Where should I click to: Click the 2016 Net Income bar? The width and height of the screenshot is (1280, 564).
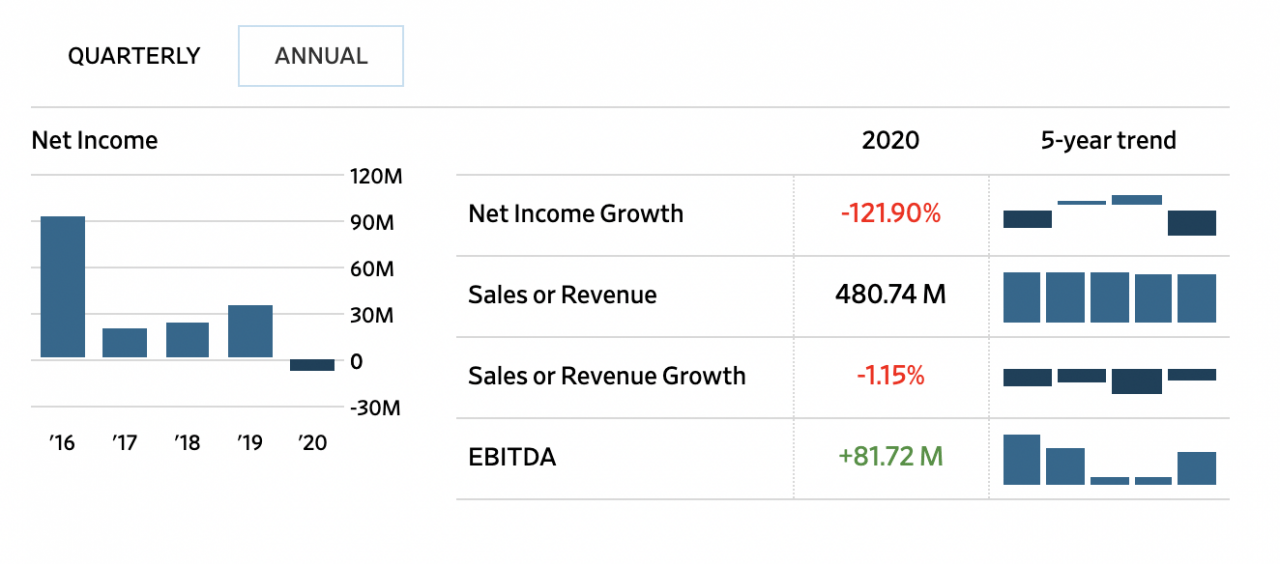coord(62,287)
